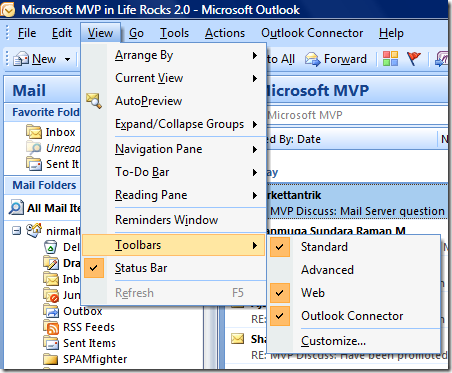Toggle the Standard toolbar checkmark

[280, 247]
